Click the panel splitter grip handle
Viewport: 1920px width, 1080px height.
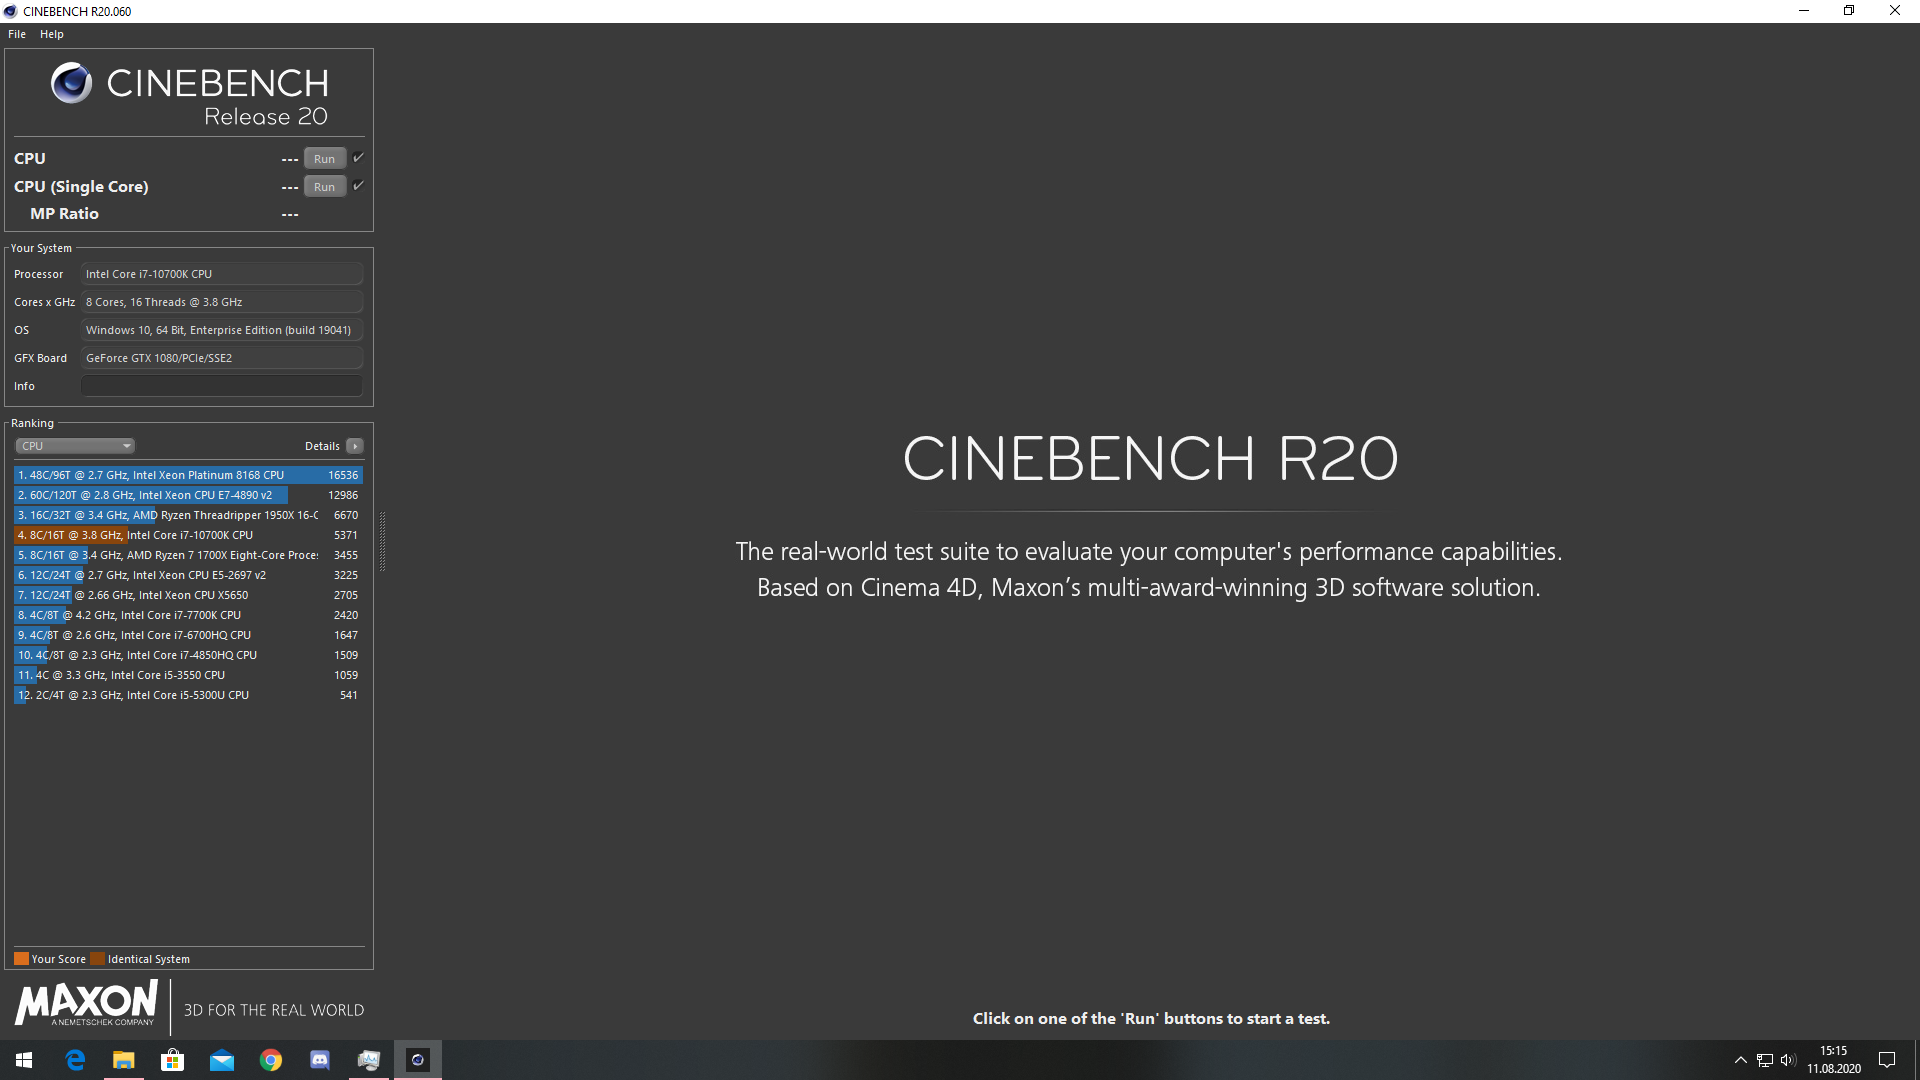tap(382, 540)
